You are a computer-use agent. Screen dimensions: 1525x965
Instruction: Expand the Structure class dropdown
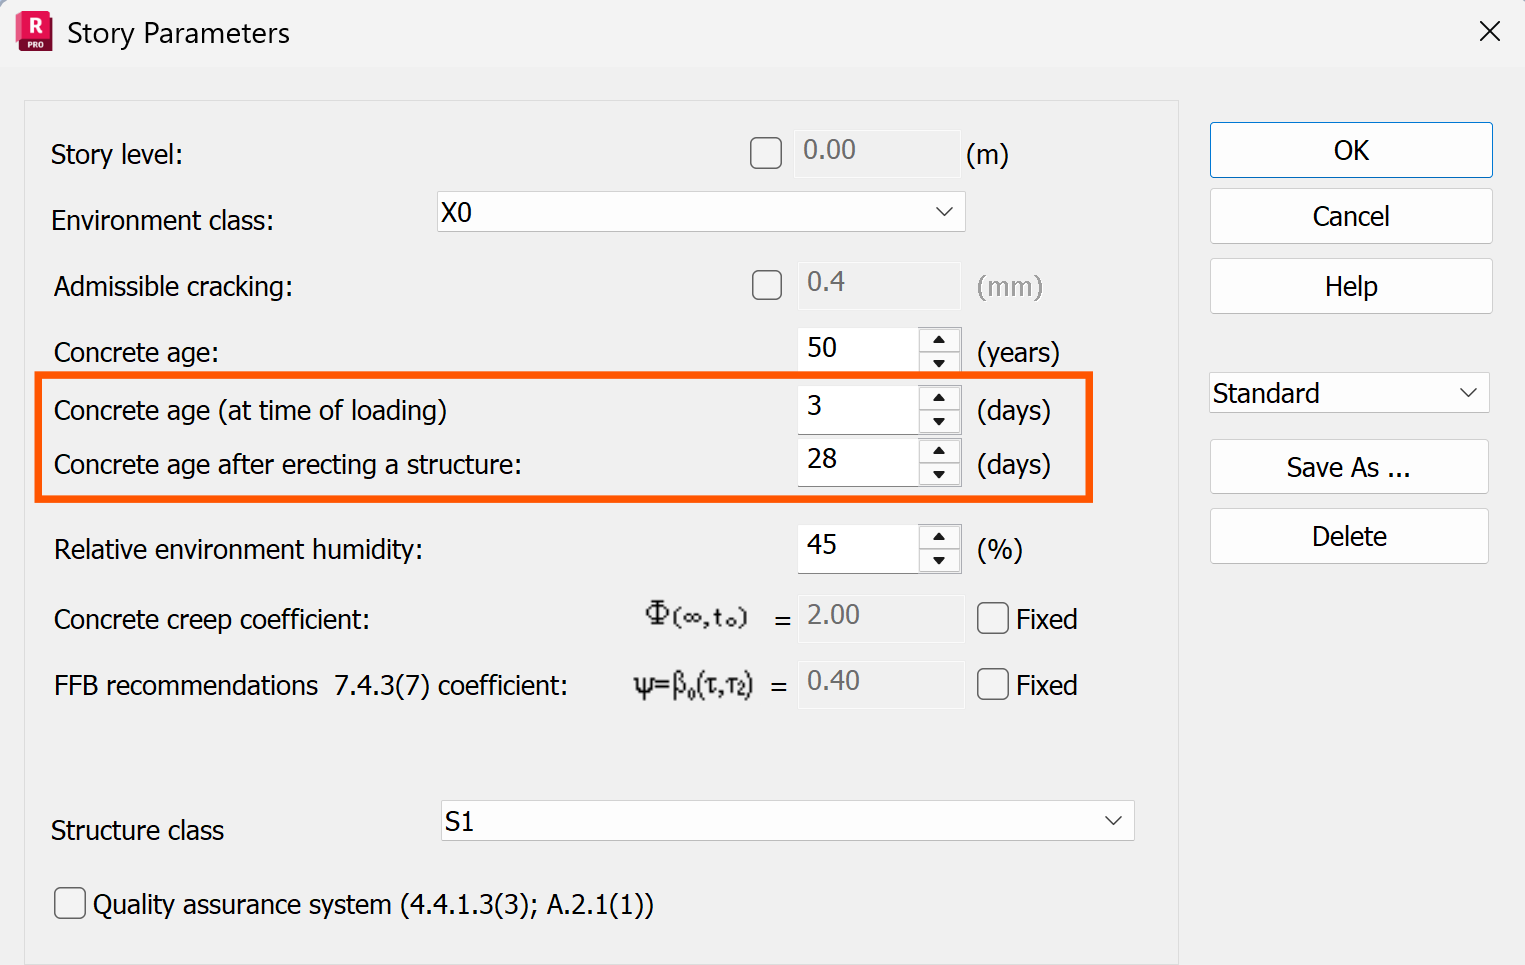(1112, 821)
